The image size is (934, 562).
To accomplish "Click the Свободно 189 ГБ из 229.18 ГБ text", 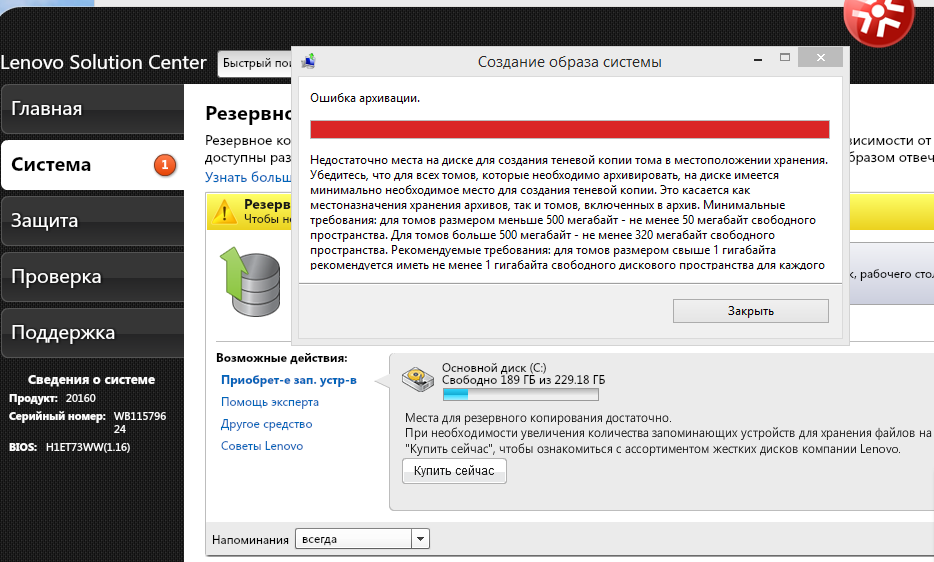I will coord(523,380).
